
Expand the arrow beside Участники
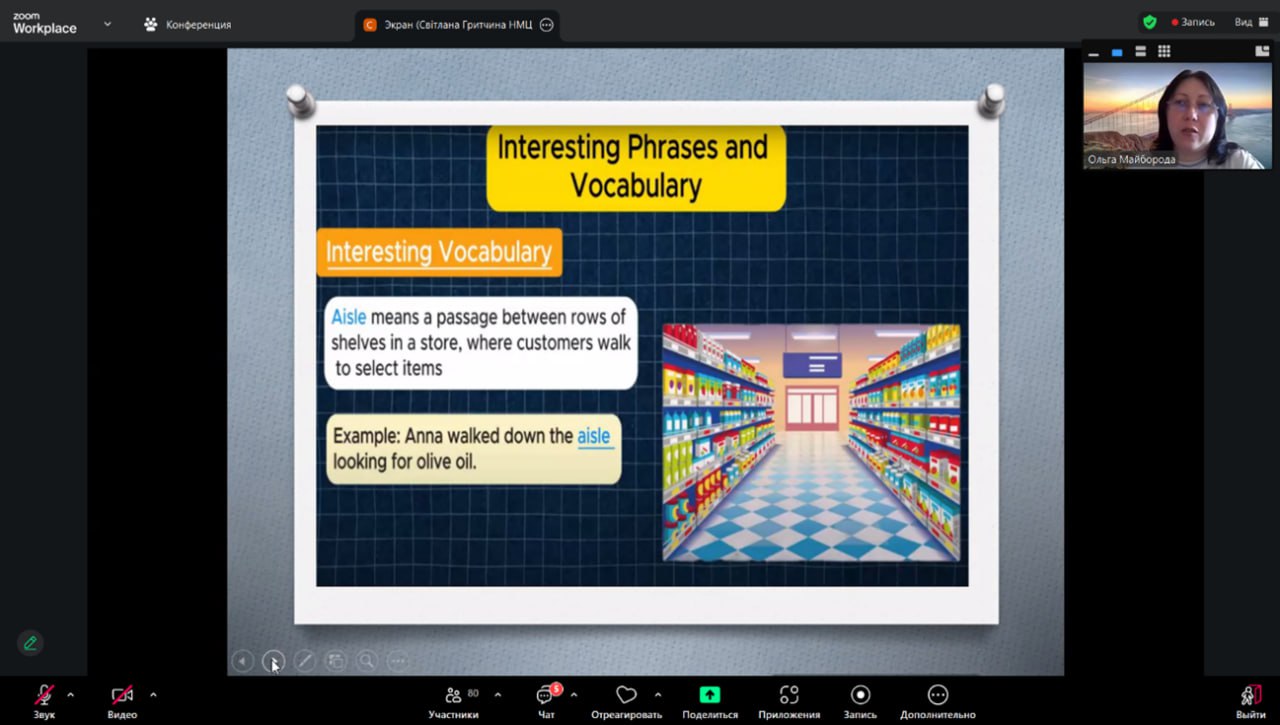point(498,694)
